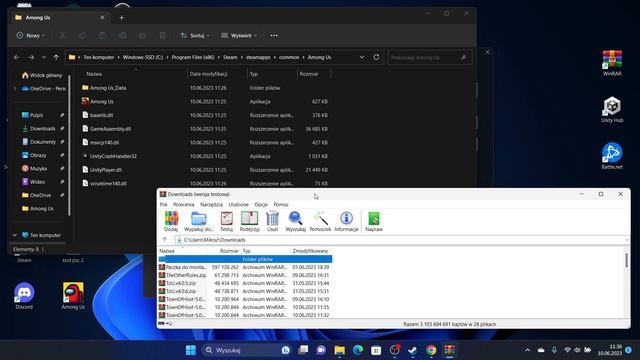Image resolution: width=640 pixels, height=360 pixels.
Task: Open the Opcje menu in WinRAR
Action: tap(261, 204)
